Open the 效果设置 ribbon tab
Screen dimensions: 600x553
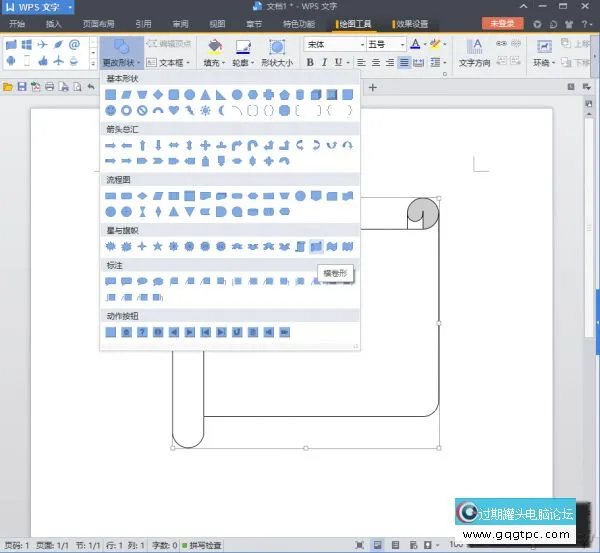coord(410,23)
